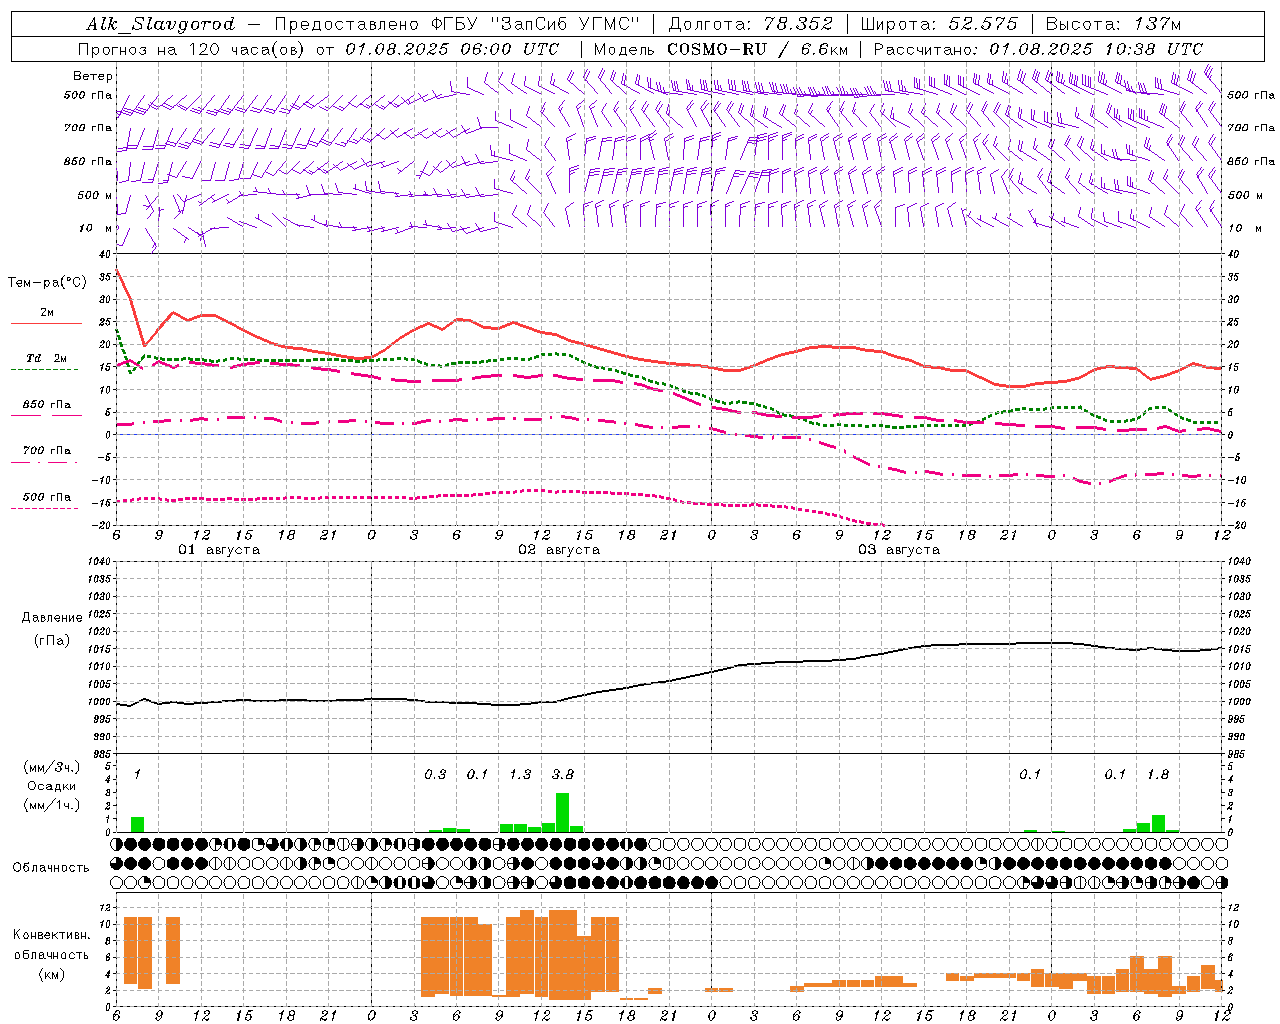Viewport: 1280px width, 1024px height.
Task: Click the date label 01 августа
Action: click(x=219, y=550)
